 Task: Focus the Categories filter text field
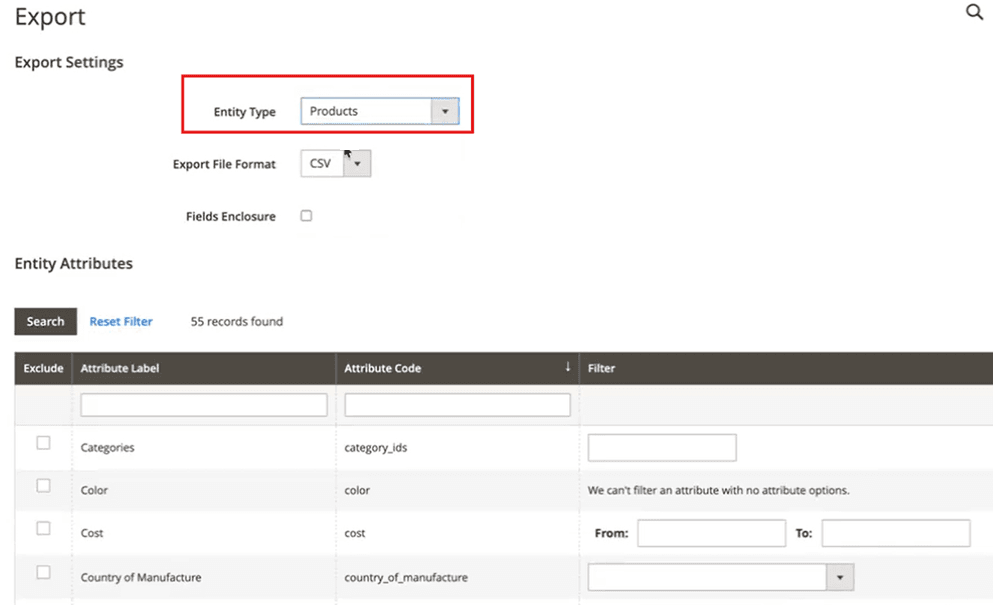[662, 447]
